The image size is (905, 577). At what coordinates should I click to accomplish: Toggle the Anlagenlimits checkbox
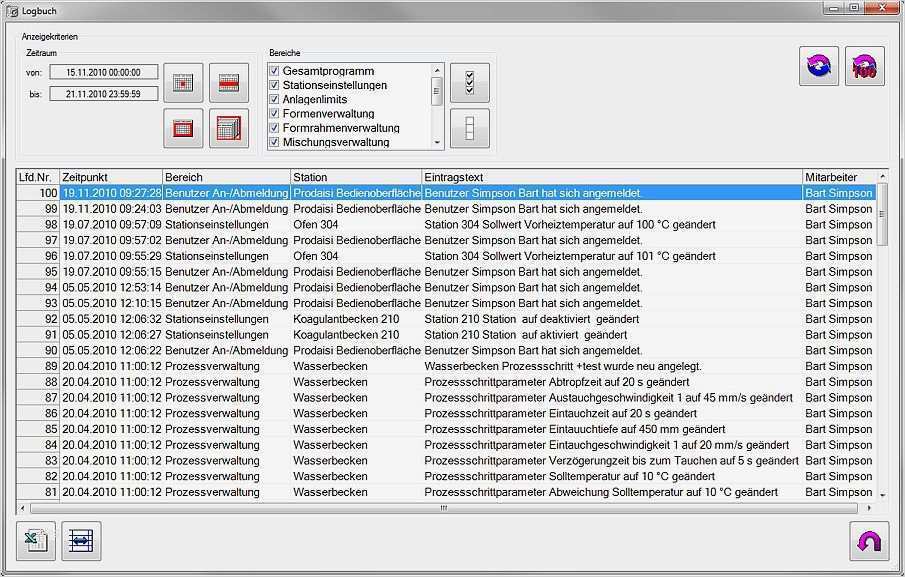[x=275, y=100]
